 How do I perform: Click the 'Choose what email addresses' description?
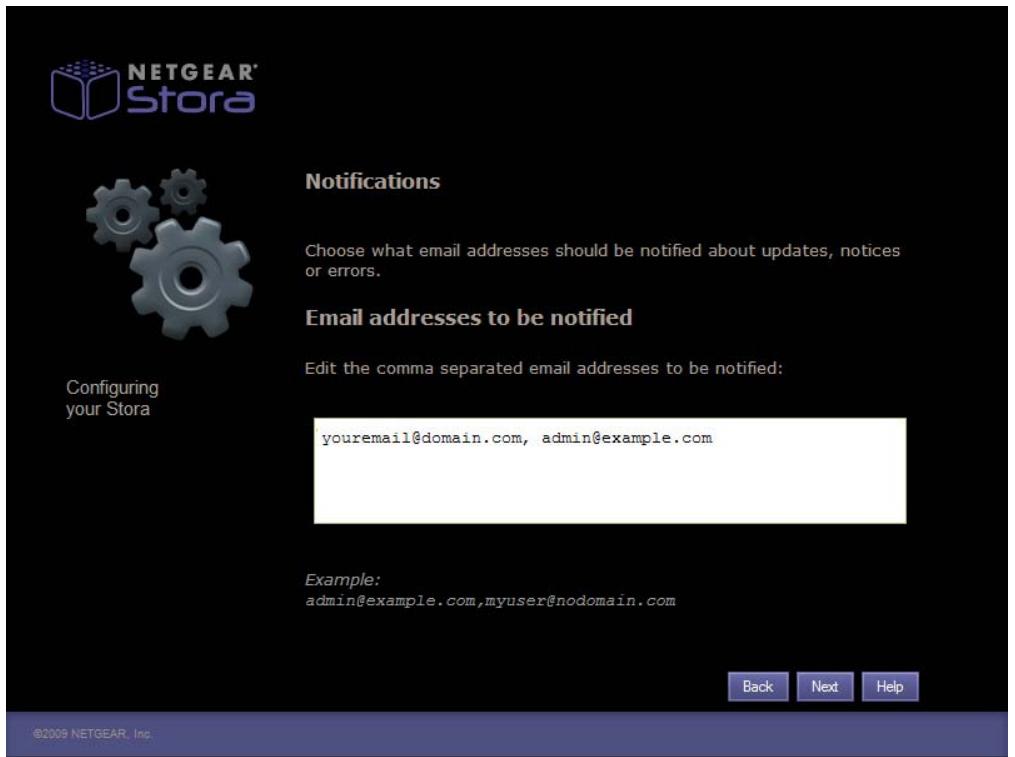[602, 260]
